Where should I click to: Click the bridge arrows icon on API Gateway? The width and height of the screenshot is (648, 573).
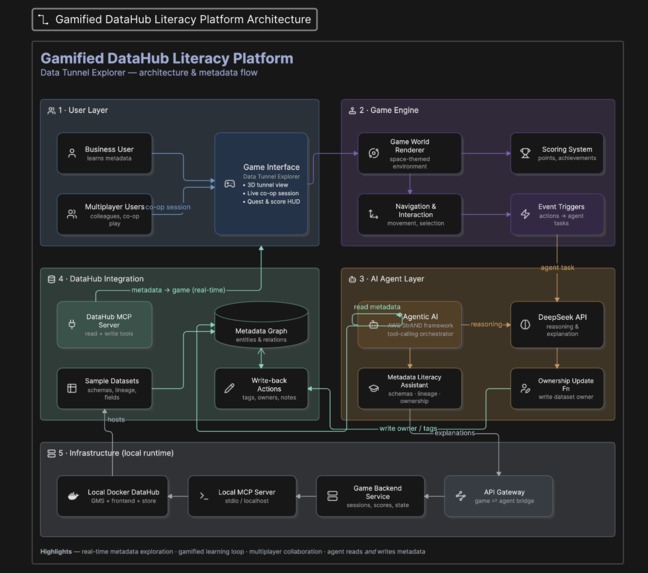click(461, 496)
